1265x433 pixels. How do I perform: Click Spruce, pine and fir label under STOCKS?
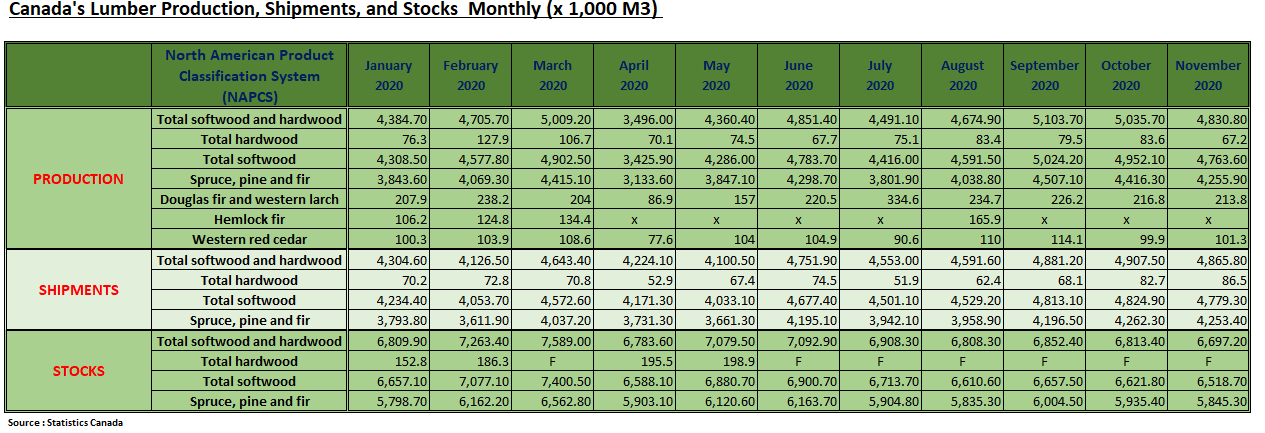pyautogui.click(x=250, y=402)
